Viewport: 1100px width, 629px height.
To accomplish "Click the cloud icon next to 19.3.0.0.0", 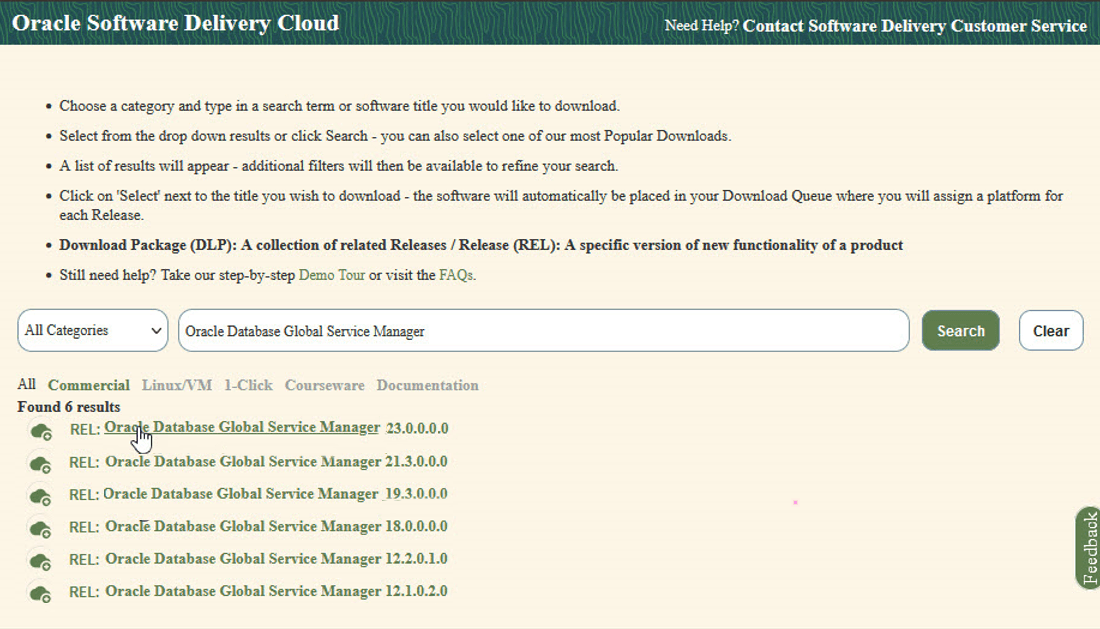I will click(x=39, y=496).
